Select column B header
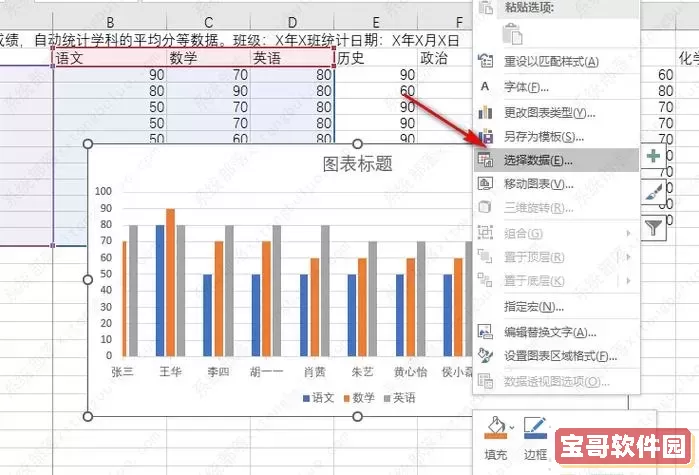 pyautogui.click(x=110, y=22)
